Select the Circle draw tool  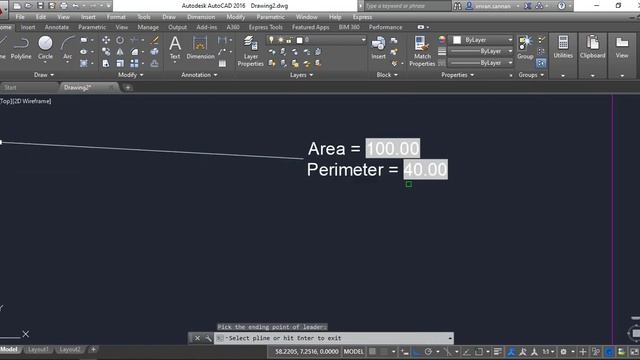point(45,48)
